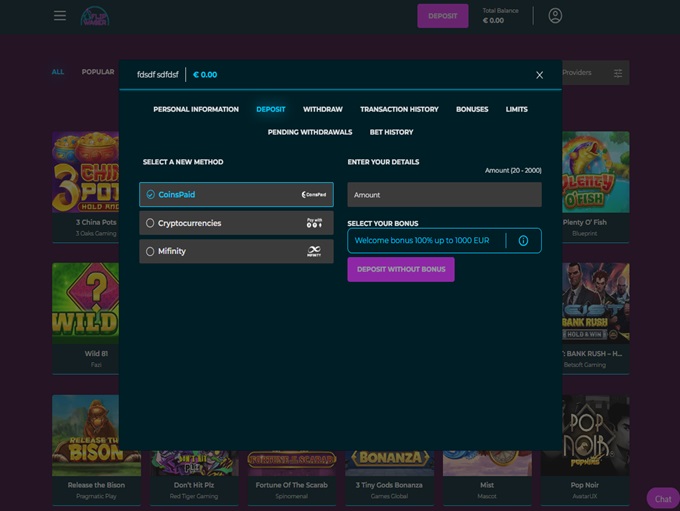Screen dimensions: 680x511
Task: Select the welcome bonus 100% option
Action: [x=426, y=241]
